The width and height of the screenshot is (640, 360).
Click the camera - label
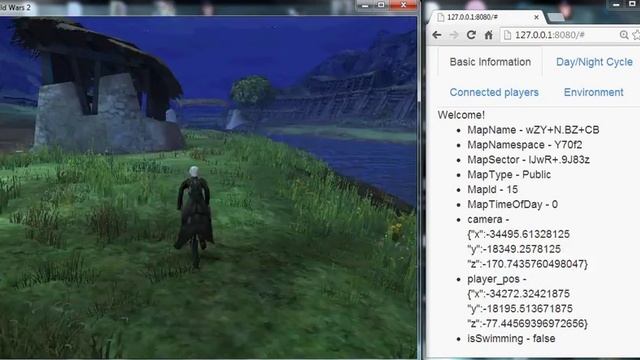coord(488,219)
